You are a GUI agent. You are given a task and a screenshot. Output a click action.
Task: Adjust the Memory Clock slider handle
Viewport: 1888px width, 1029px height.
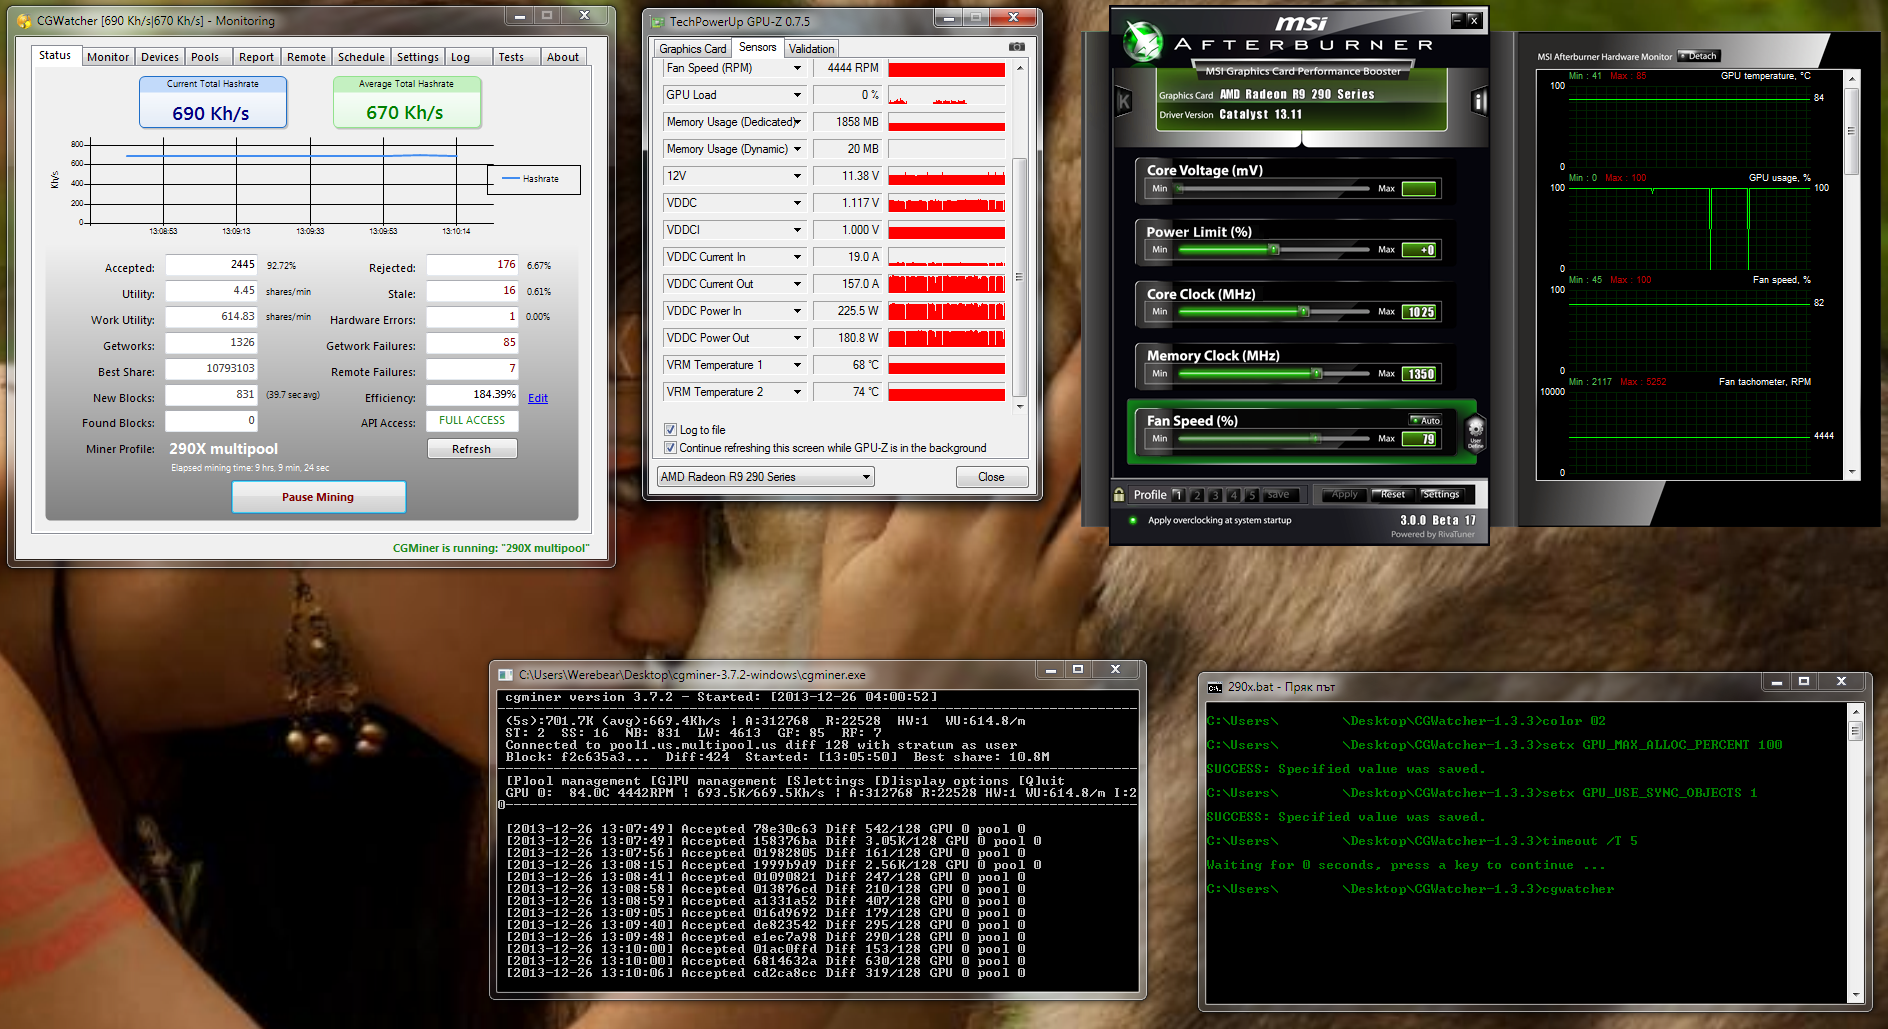[1317, 373]
